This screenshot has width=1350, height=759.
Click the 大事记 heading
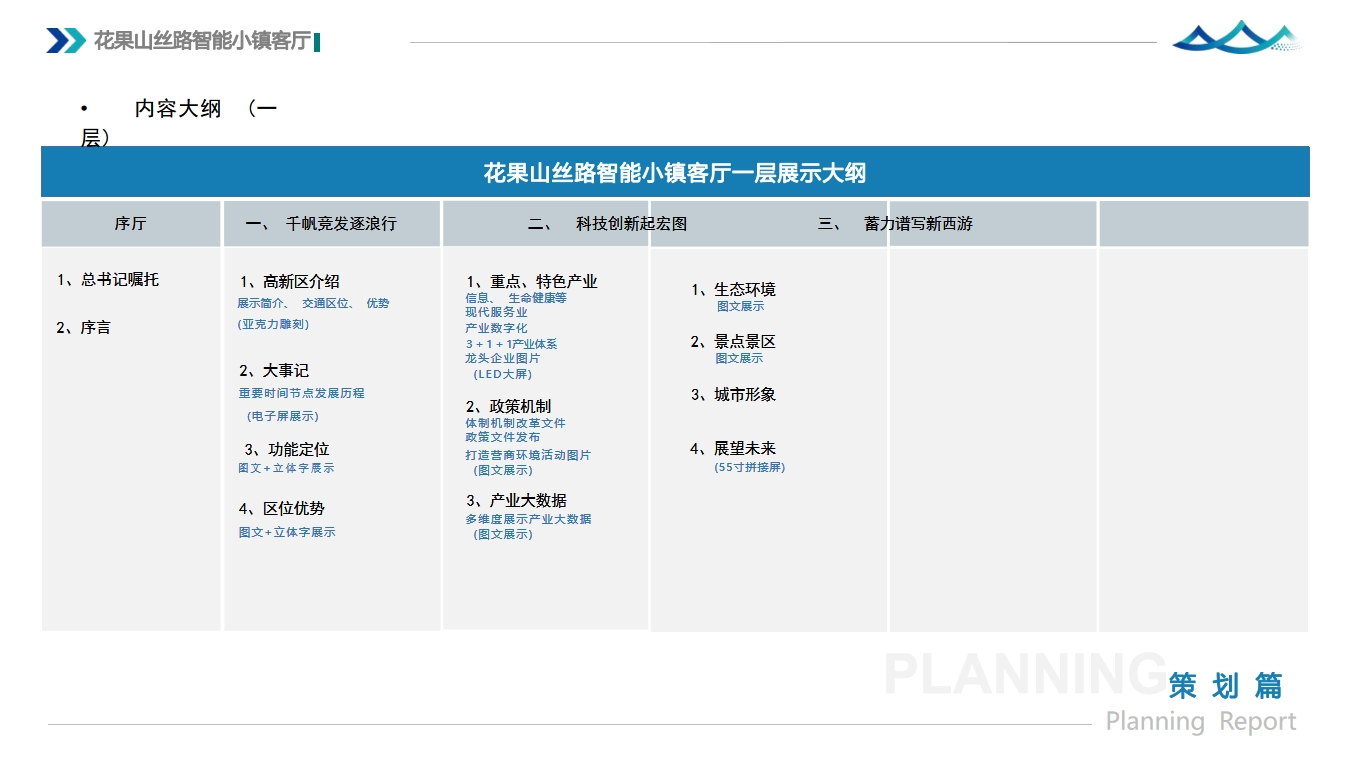pos(274,371)
